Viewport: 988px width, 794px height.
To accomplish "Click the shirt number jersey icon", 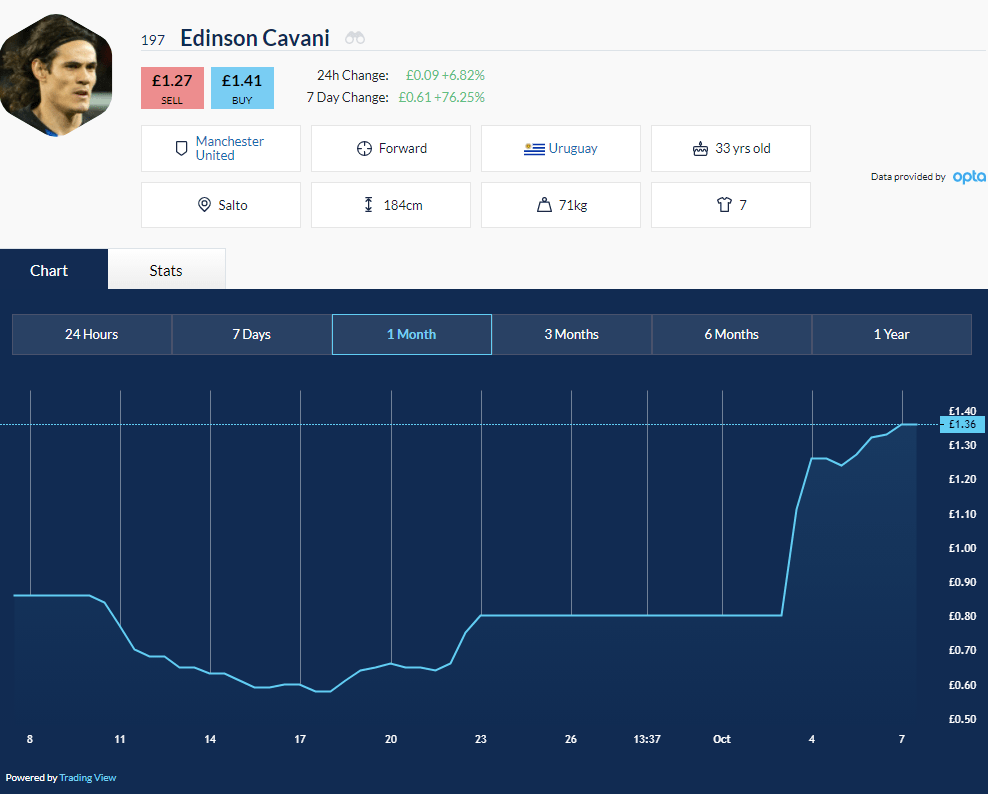I will coord(724,205).
